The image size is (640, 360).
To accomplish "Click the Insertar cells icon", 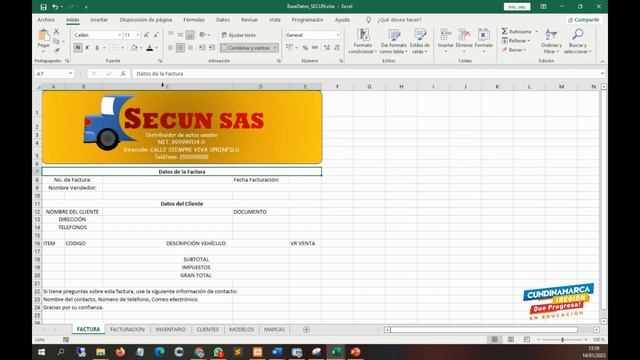I will [446, 35].
